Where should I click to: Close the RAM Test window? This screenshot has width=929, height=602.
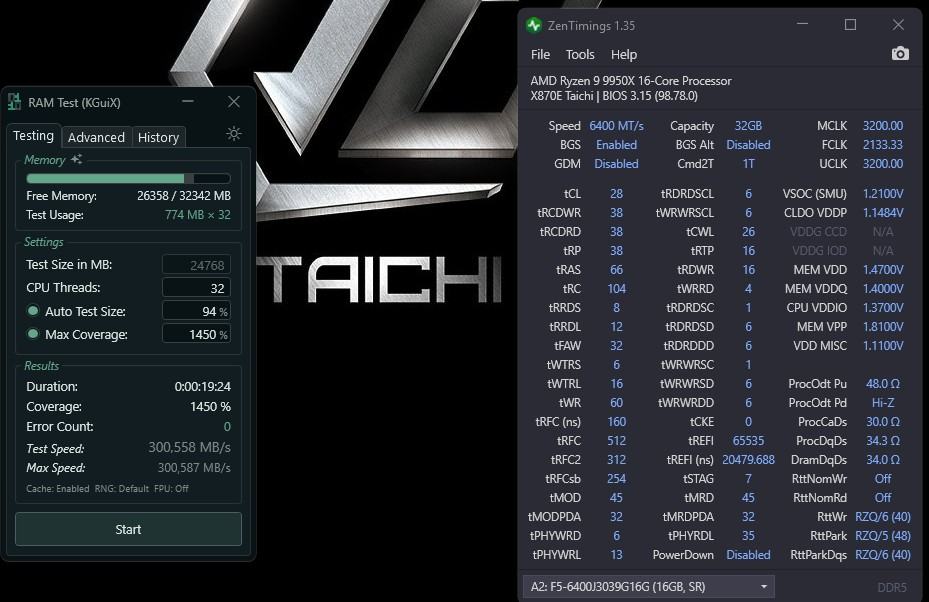[x=234, y=101]
